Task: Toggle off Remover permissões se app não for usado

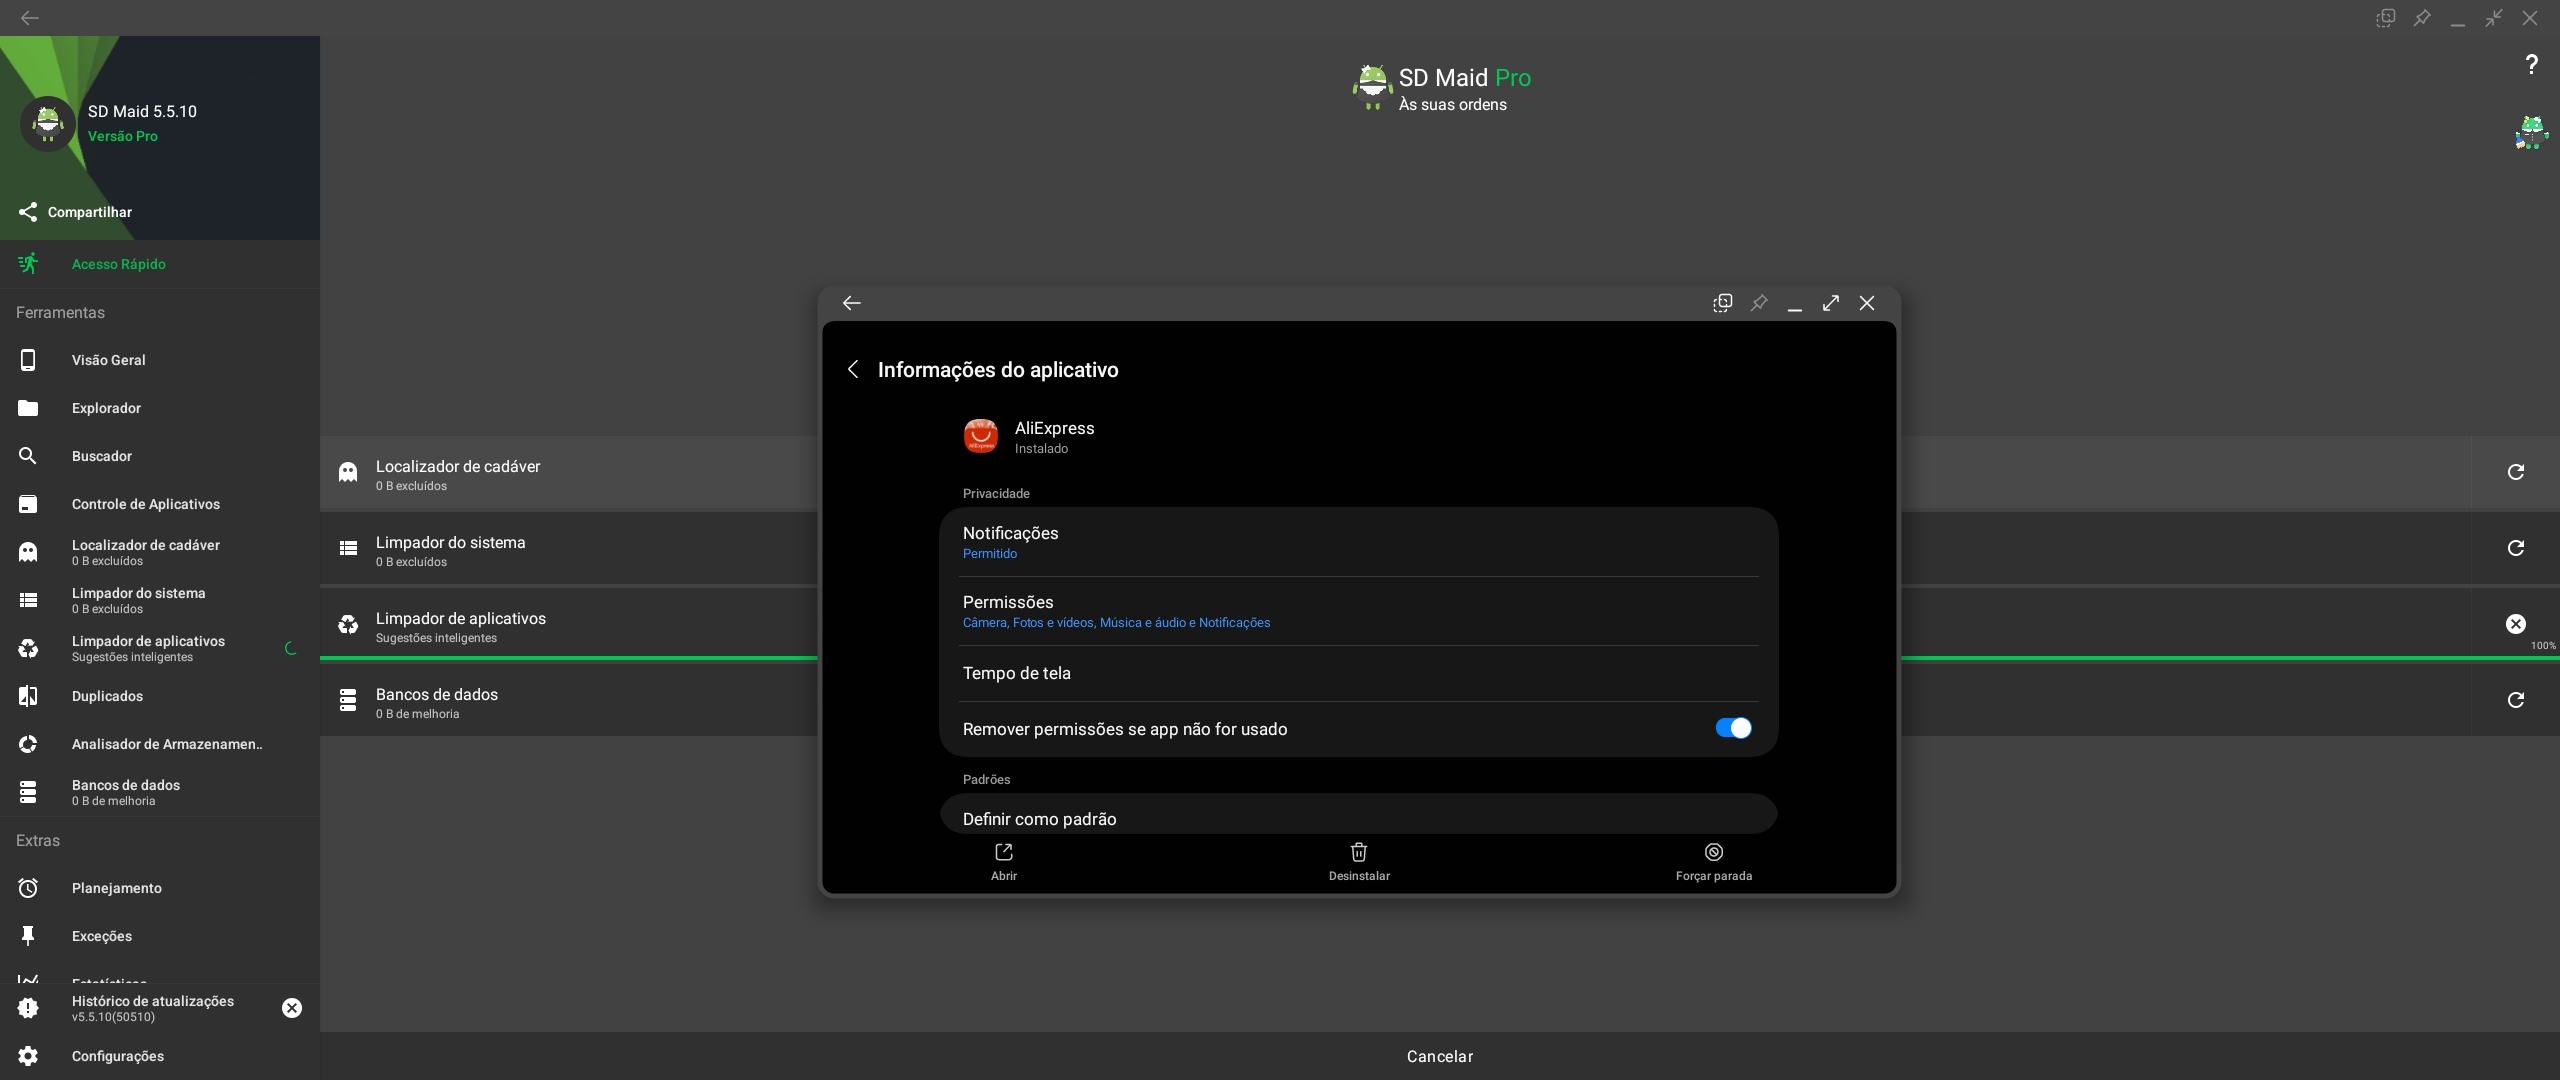Action: (x=1732, y=728)
